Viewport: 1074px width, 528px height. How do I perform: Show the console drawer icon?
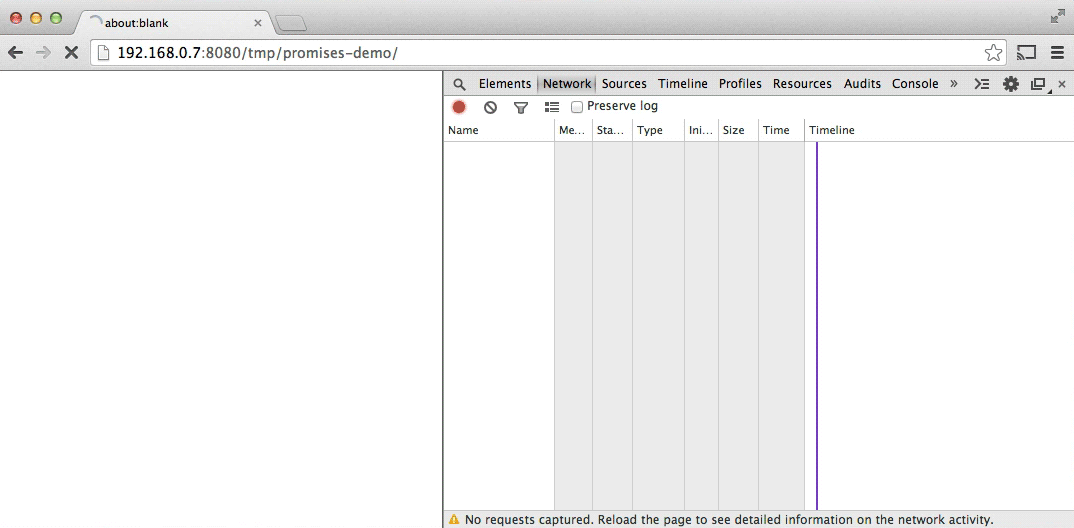click(x=982, y=84)
